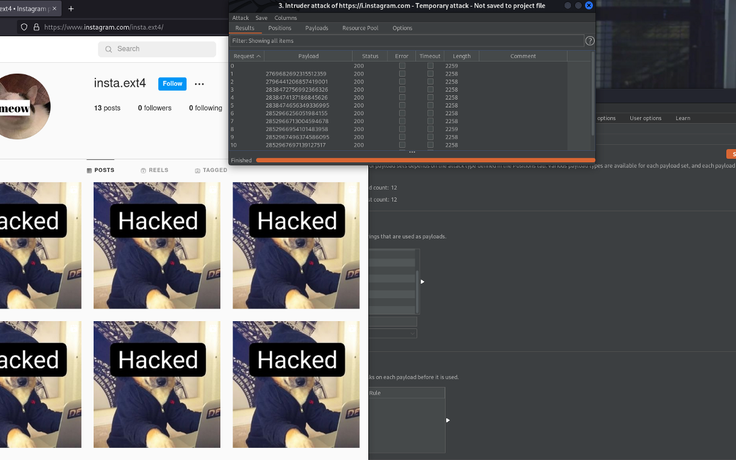The height and width of the screenshot is (460, 736).
Task: Open the 0 following link
Action: tap(206, 108)
